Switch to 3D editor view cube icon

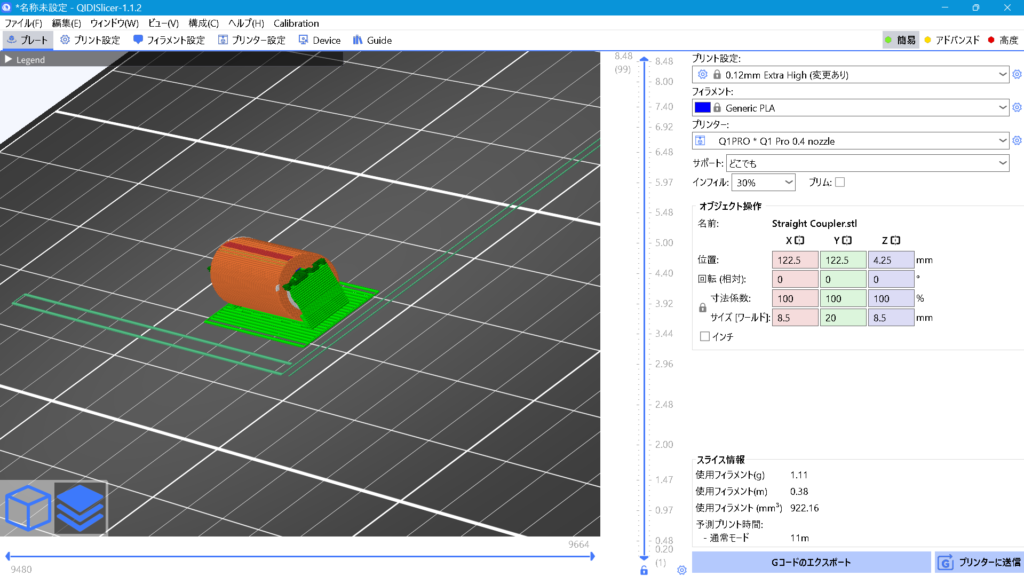[27, 507]
